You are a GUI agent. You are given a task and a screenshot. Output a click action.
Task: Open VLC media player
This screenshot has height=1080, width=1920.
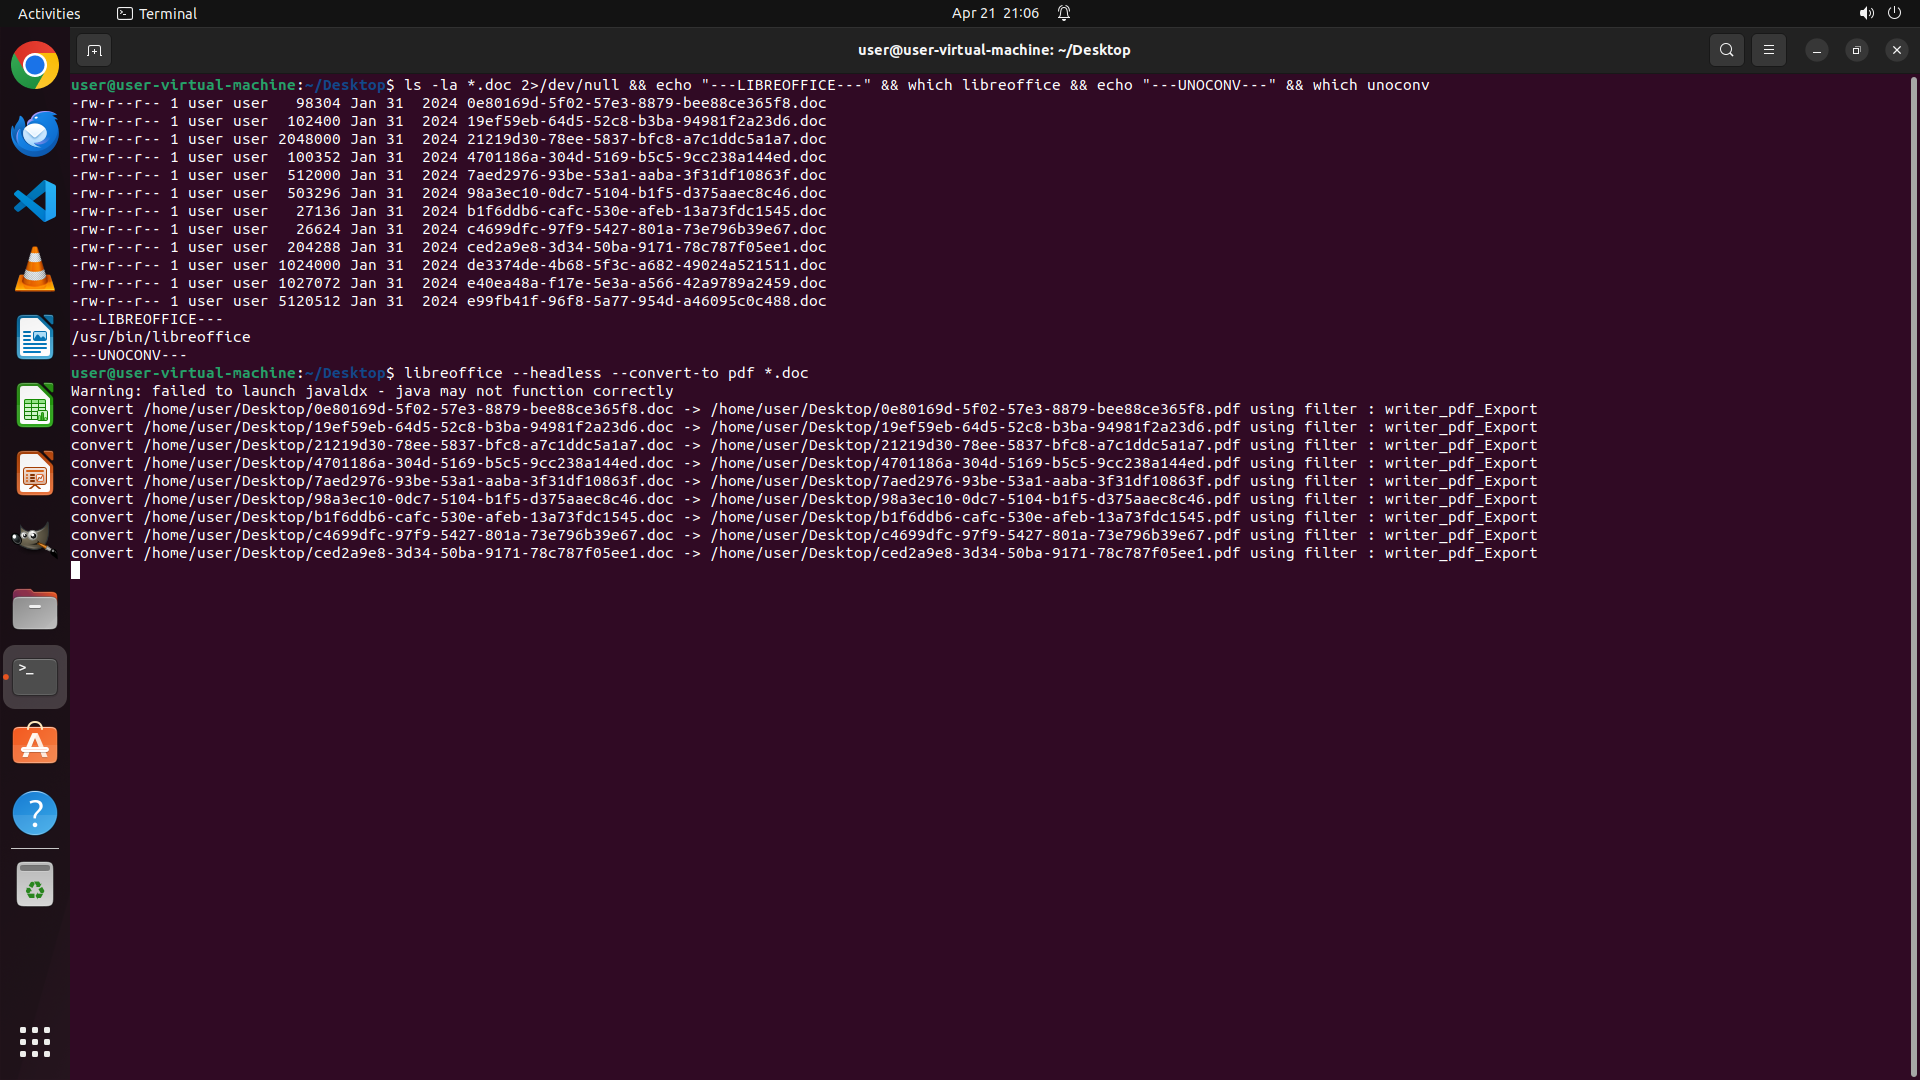tap(35, 269)
